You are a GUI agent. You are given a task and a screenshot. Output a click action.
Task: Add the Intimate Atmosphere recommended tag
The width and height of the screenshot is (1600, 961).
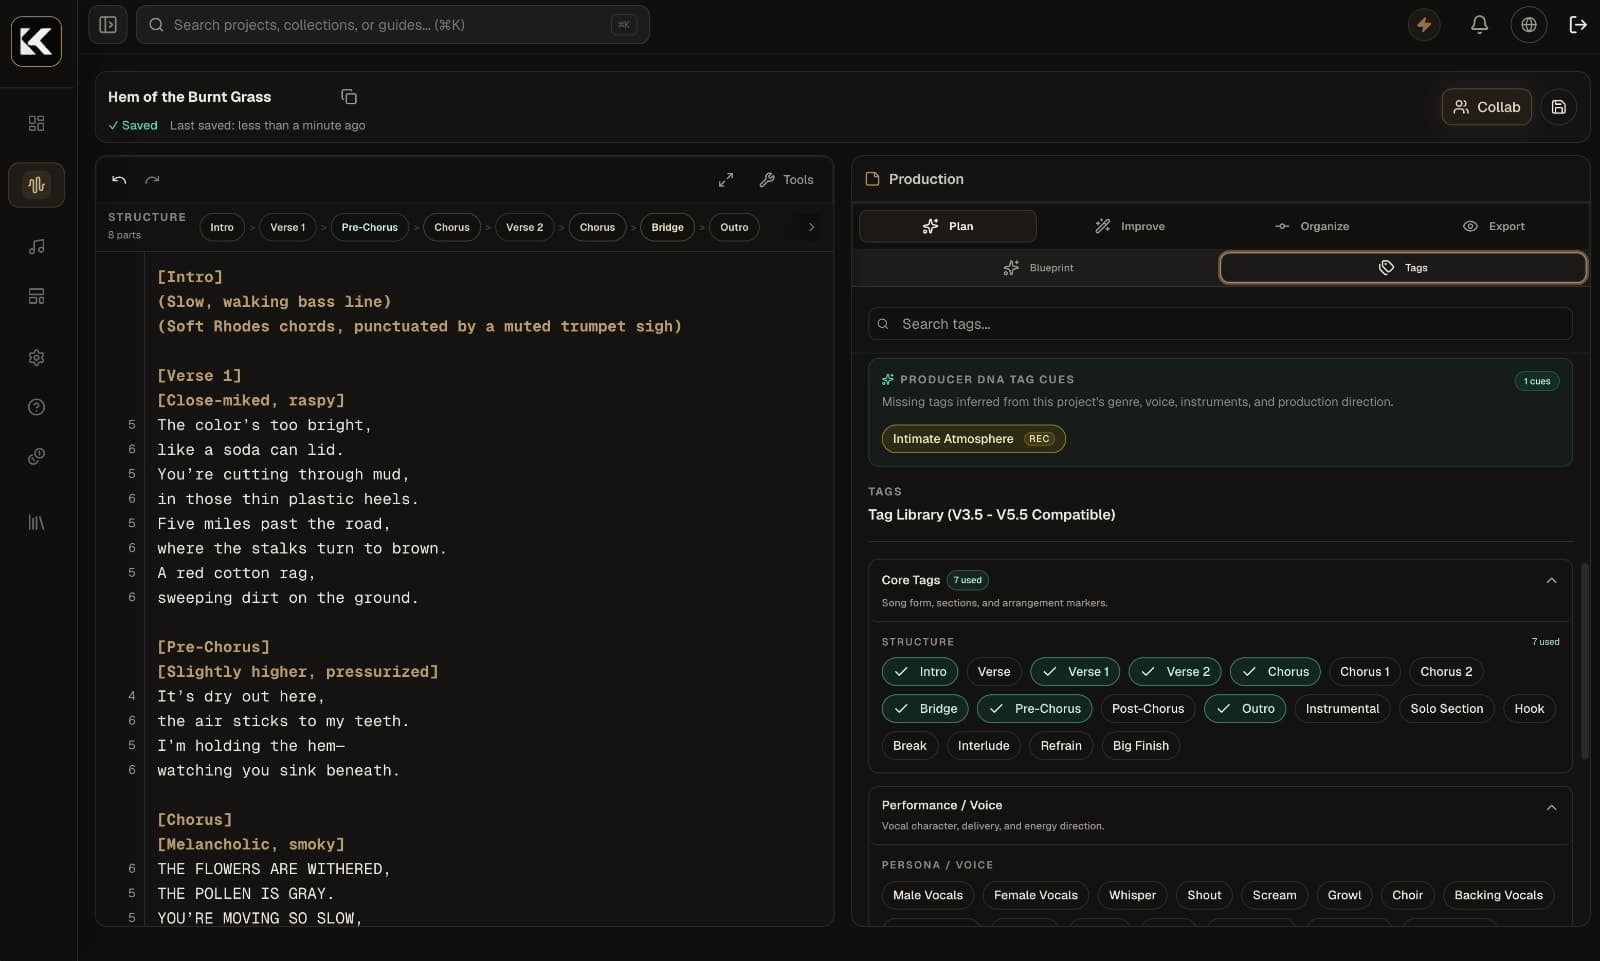coord(973,439)
